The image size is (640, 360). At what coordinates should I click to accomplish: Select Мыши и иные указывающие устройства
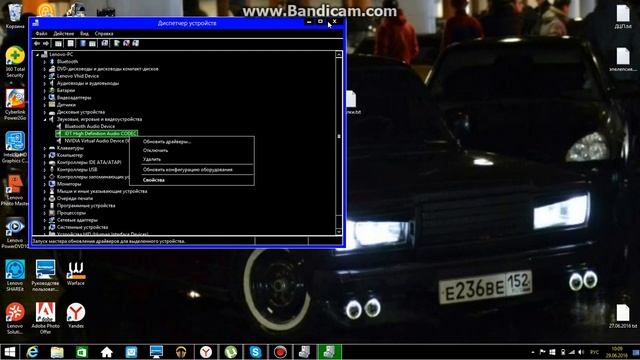102,191
